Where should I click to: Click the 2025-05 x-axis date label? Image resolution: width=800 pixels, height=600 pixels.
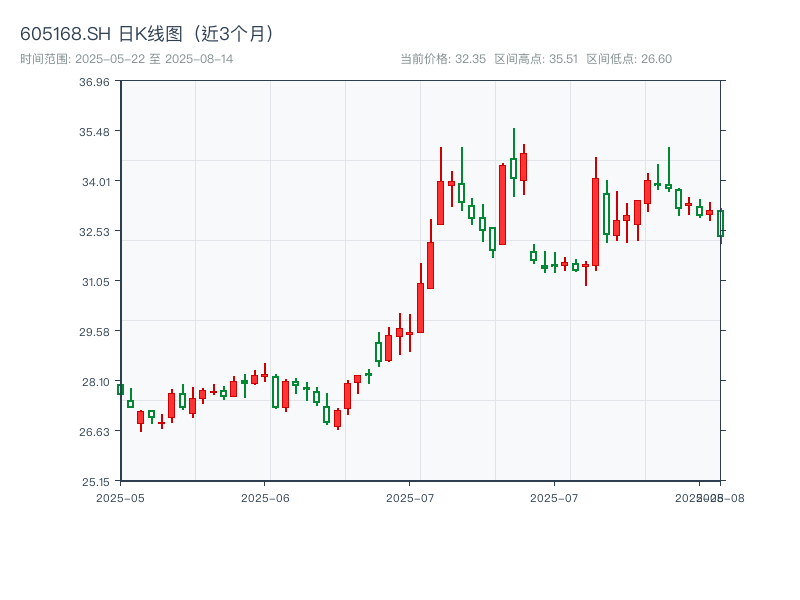tap(120, 497)
